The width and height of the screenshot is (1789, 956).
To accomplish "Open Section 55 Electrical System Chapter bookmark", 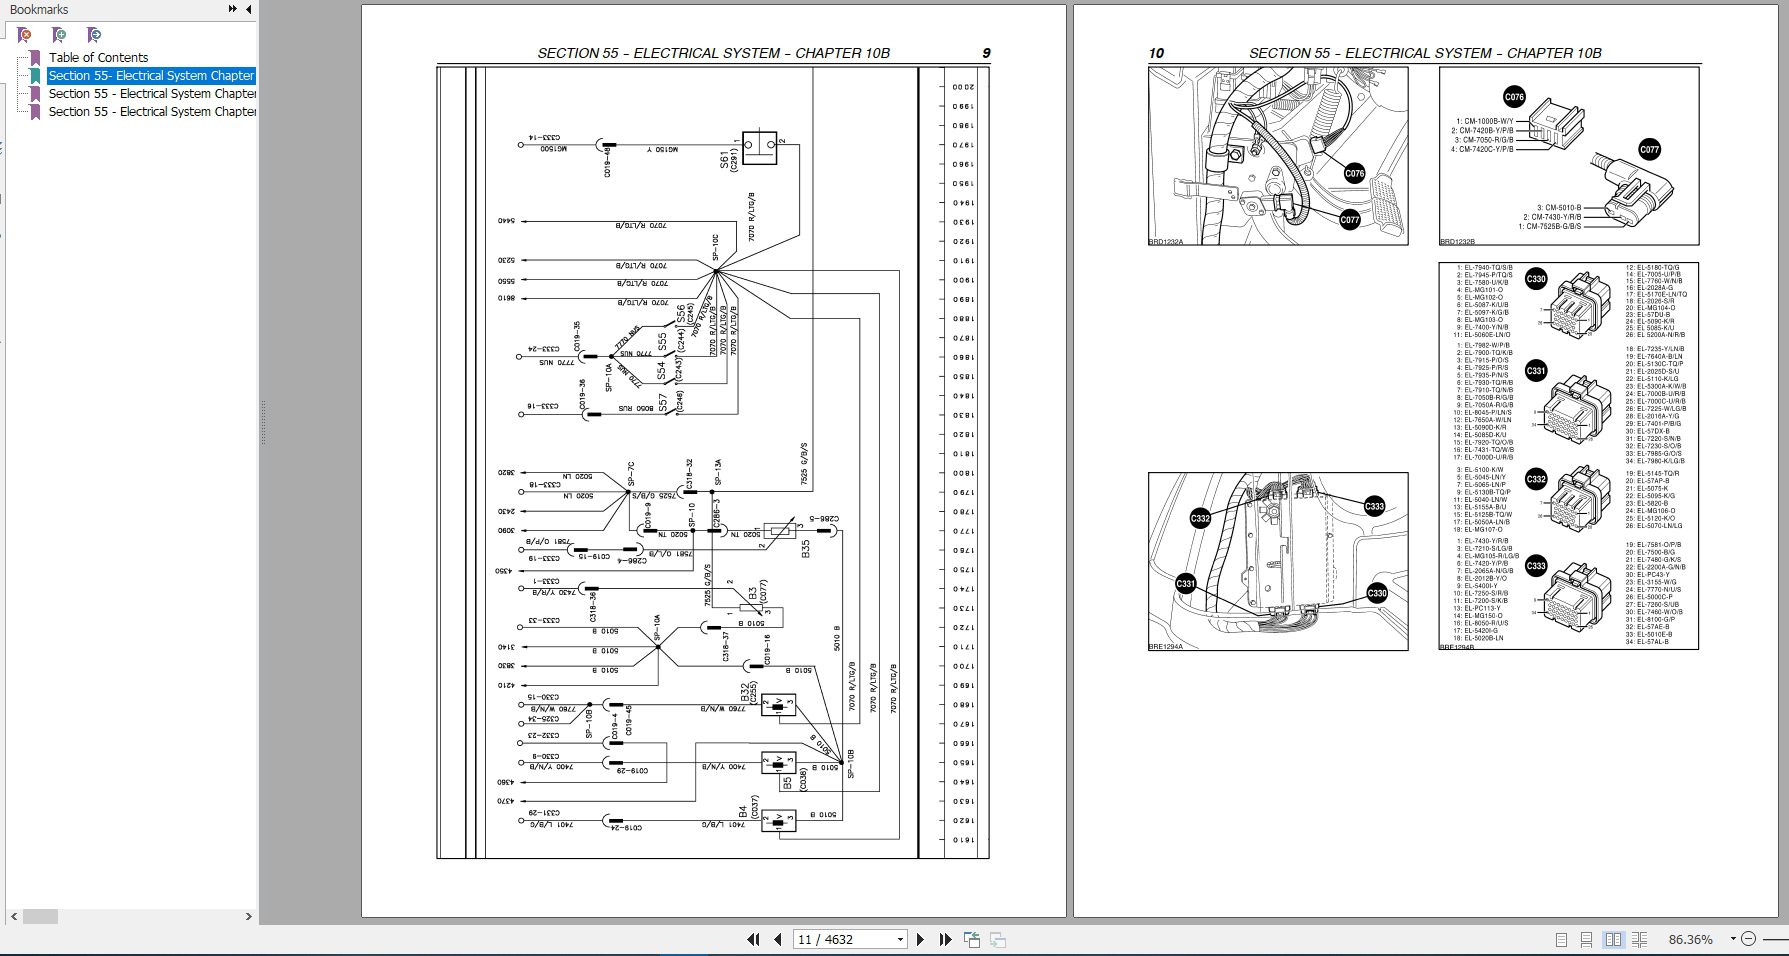I will [152, 75].
